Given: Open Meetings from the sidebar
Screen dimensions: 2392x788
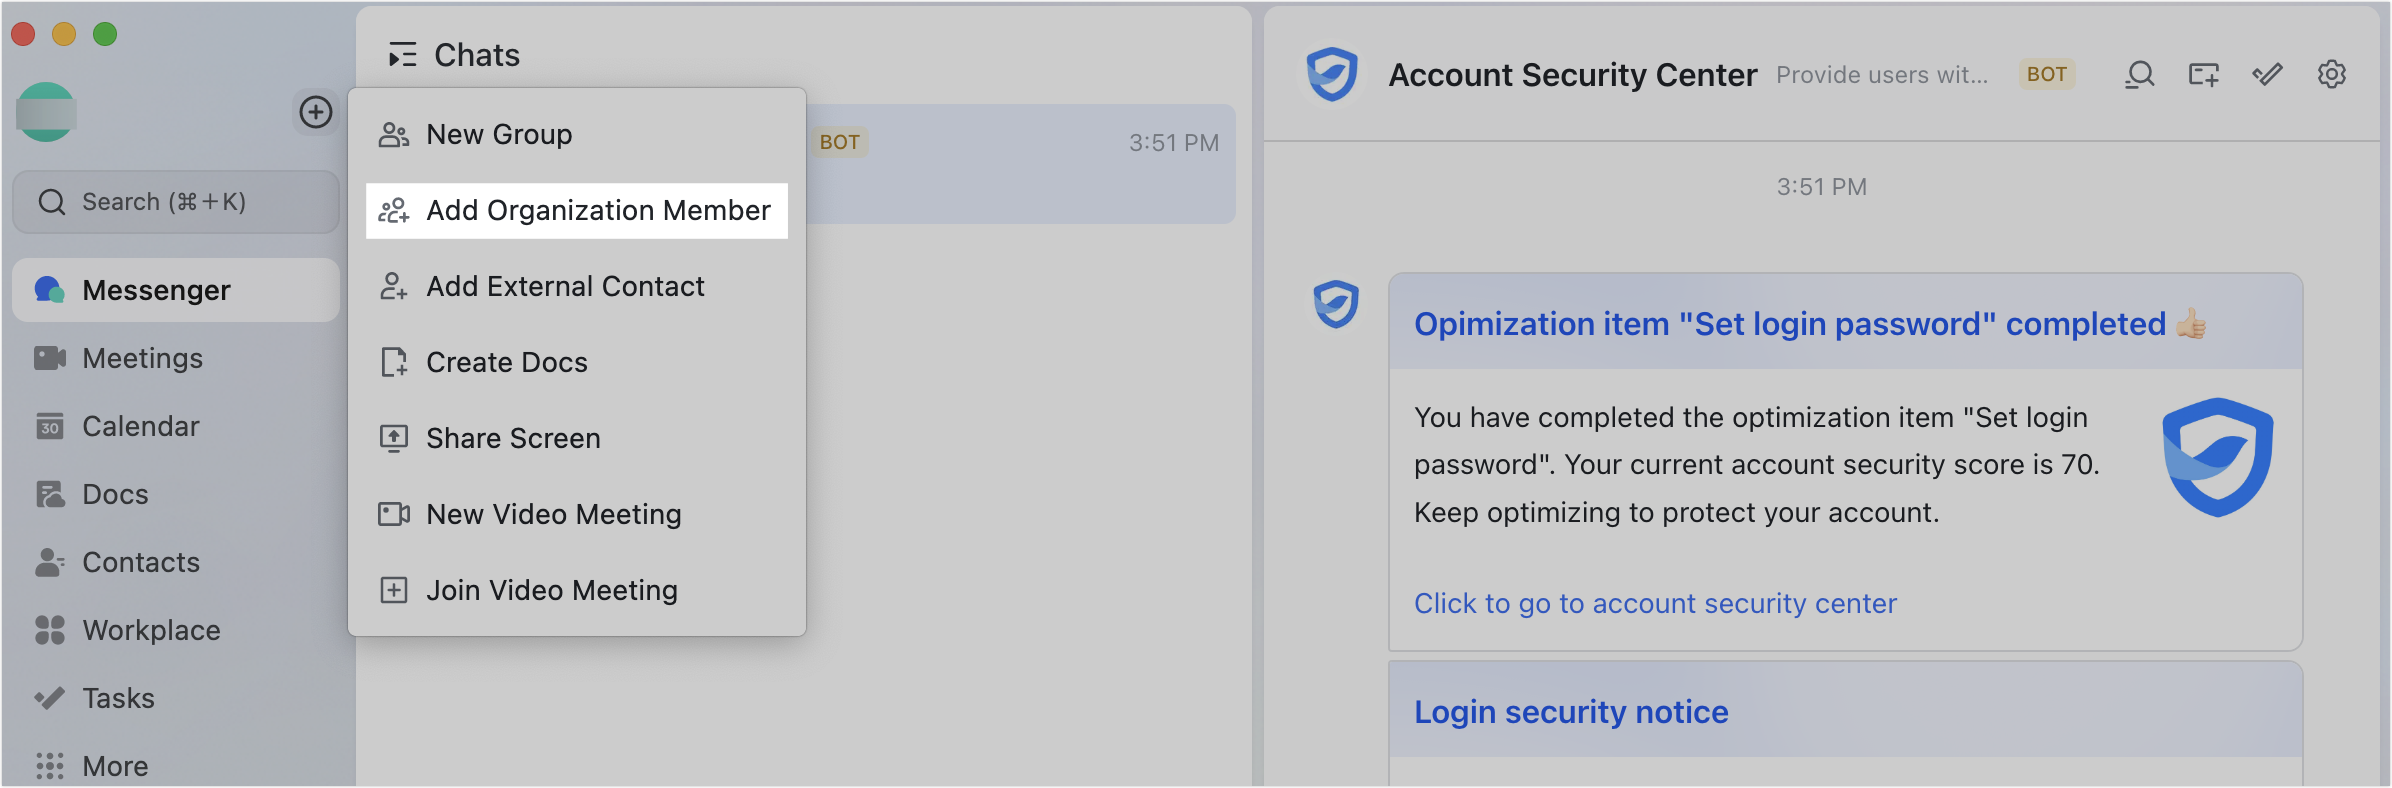Looking at the screenshot, I should (141, 357).
